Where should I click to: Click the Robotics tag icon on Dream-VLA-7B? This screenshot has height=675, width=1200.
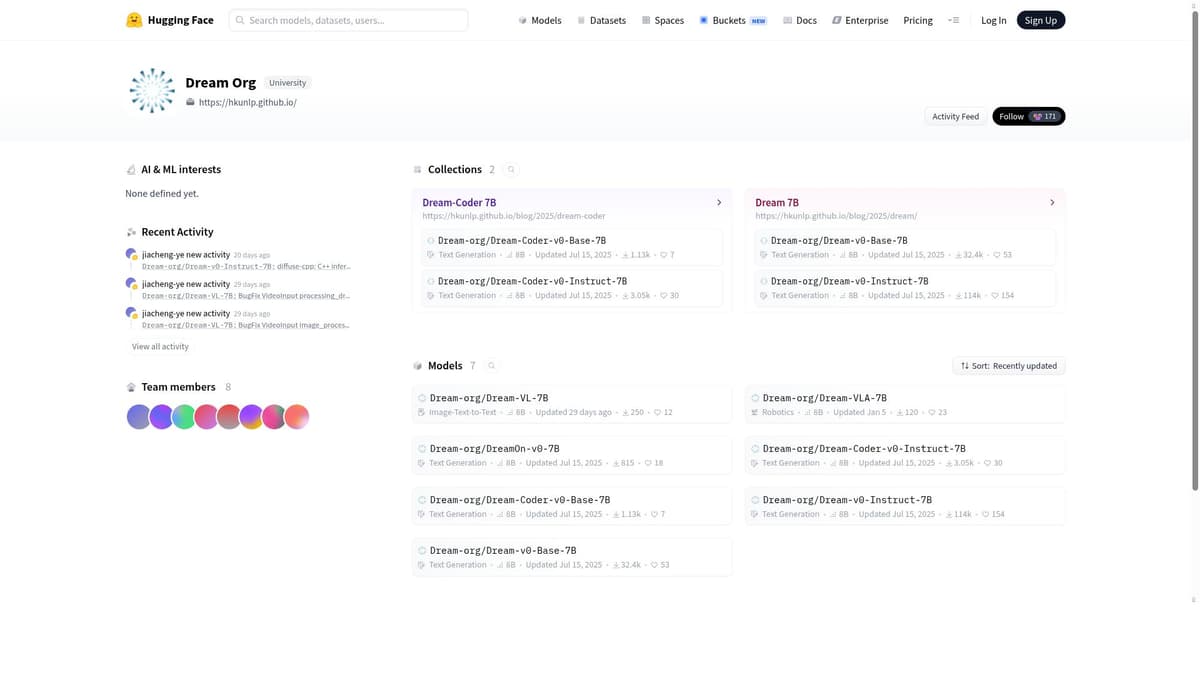(755, 412)
